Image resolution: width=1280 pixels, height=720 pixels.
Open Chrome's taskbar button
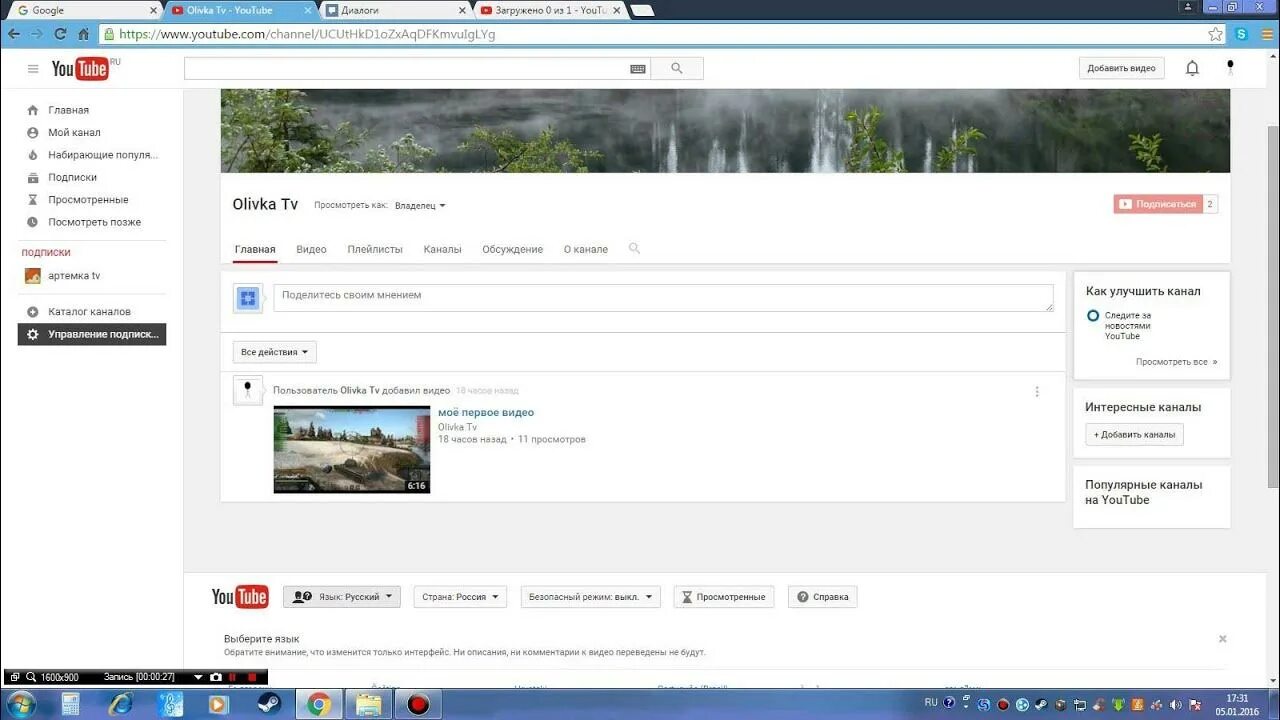(318, 704)
